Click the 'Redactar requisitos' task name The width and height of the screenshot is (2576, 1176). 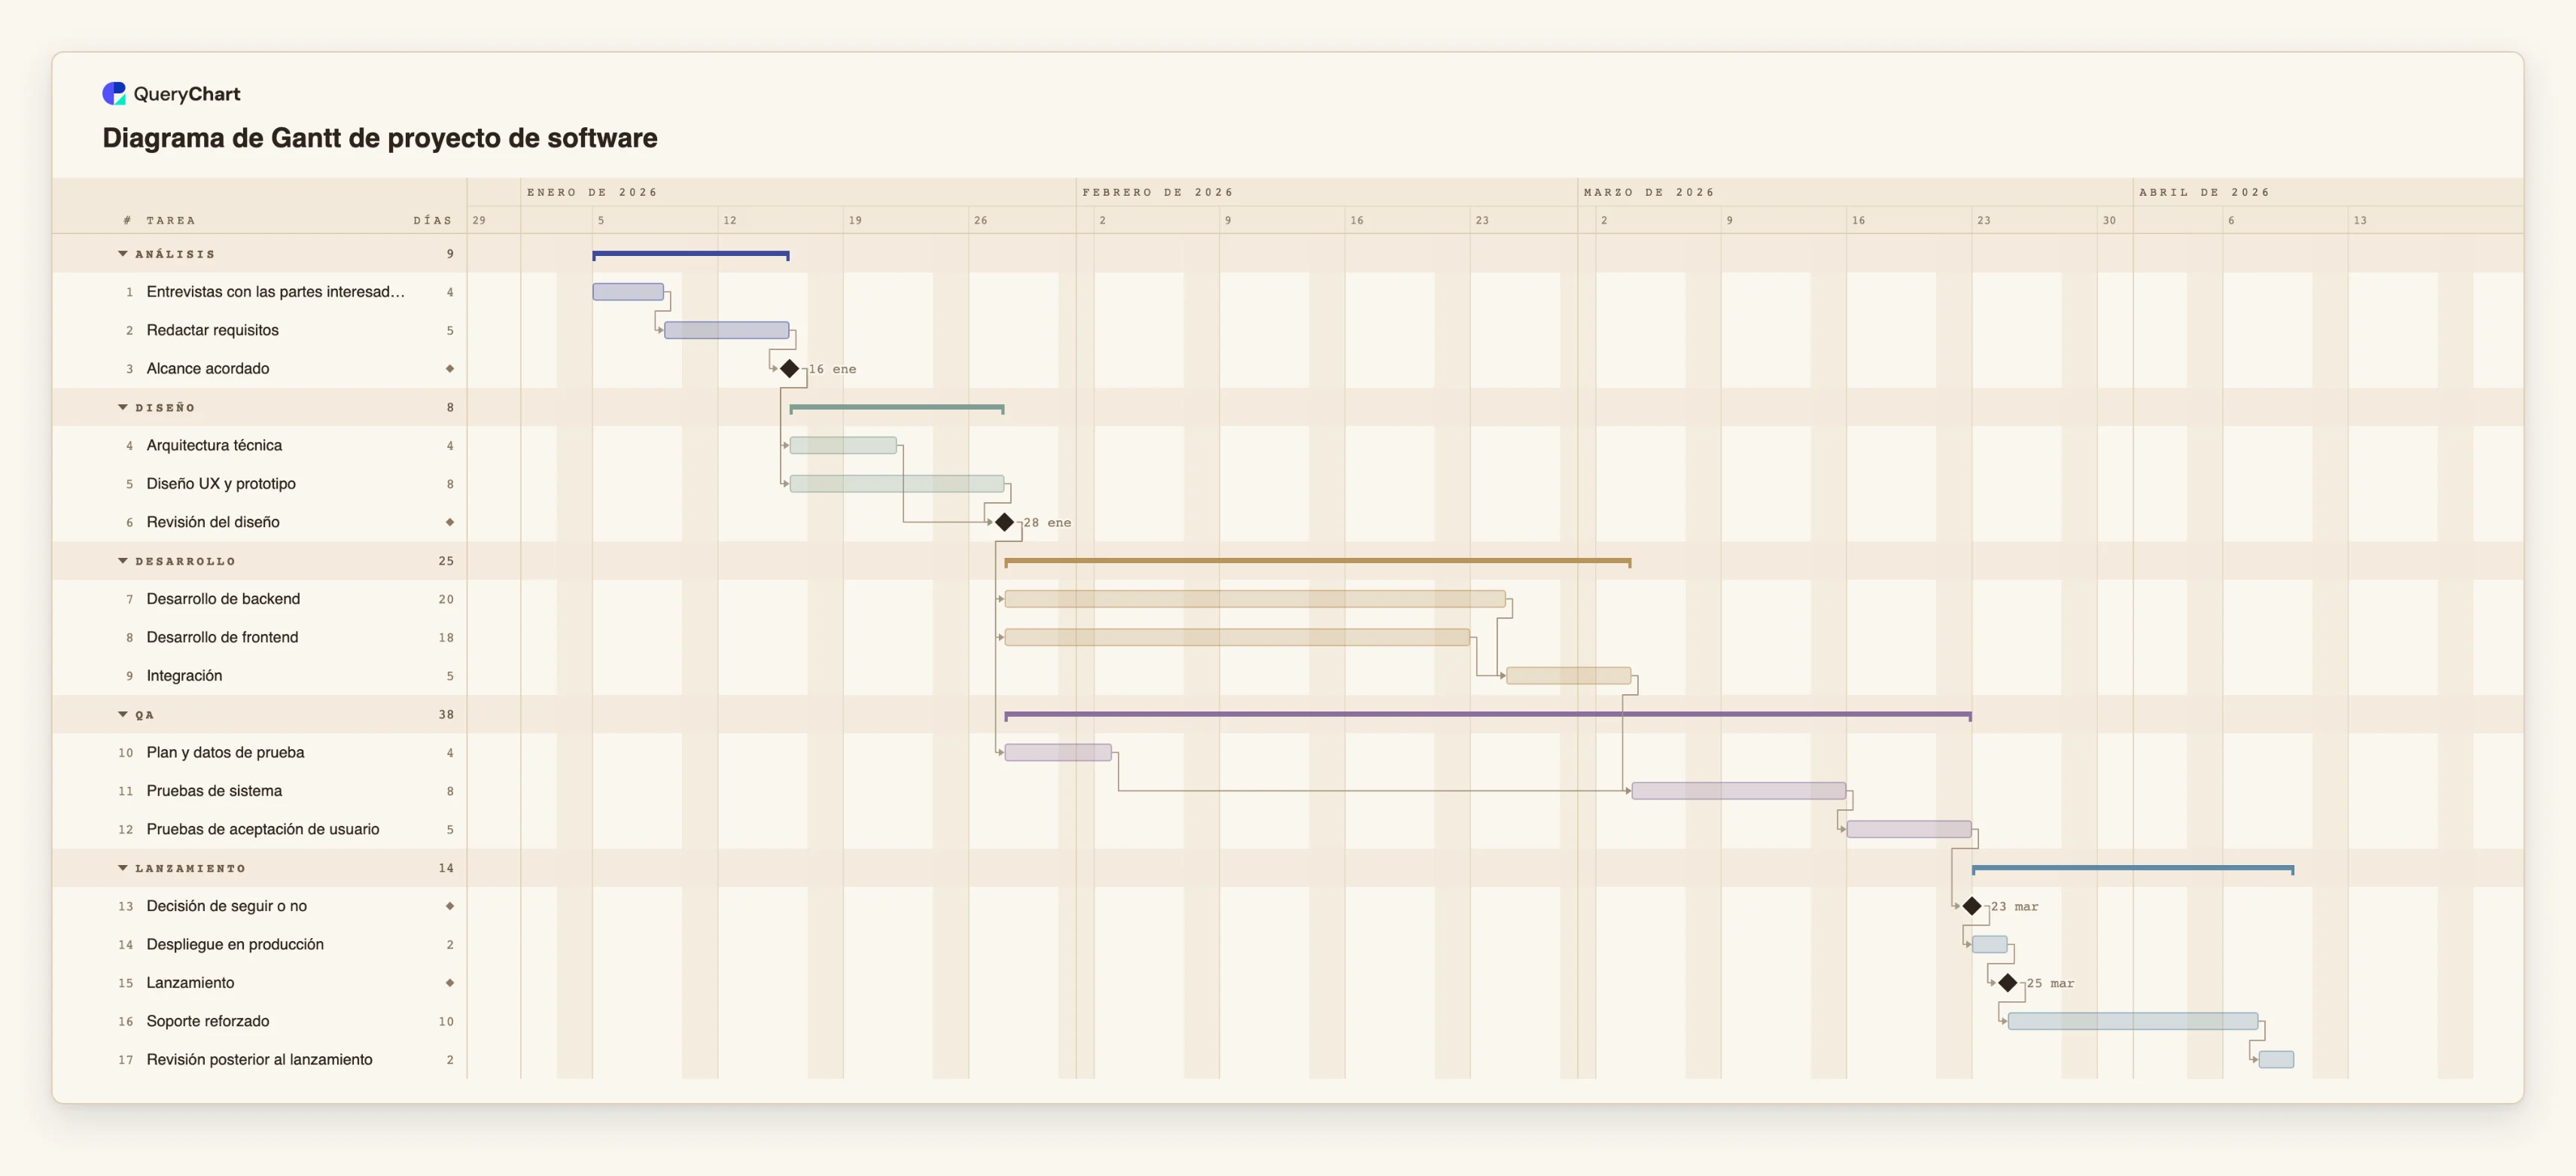click(x=213, y=330)
